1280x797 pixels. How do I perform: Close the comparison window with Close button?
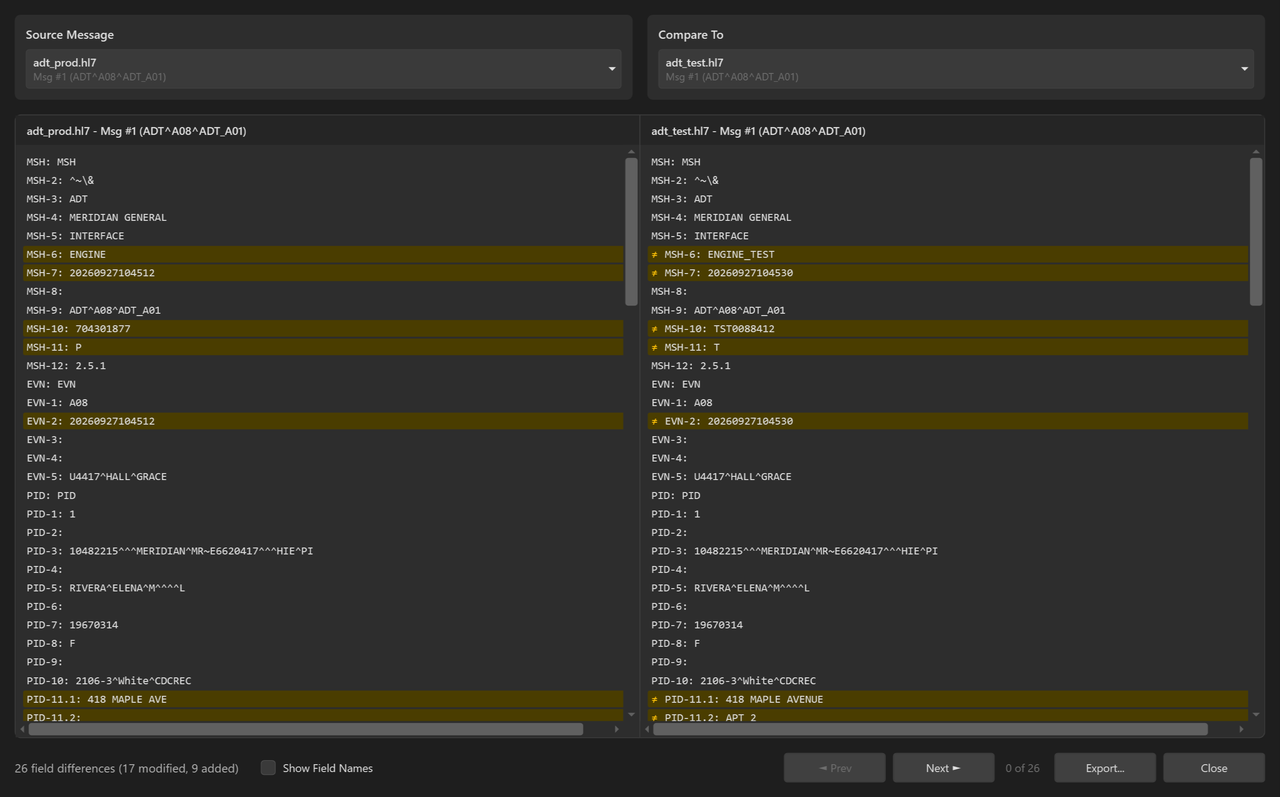1214,768
